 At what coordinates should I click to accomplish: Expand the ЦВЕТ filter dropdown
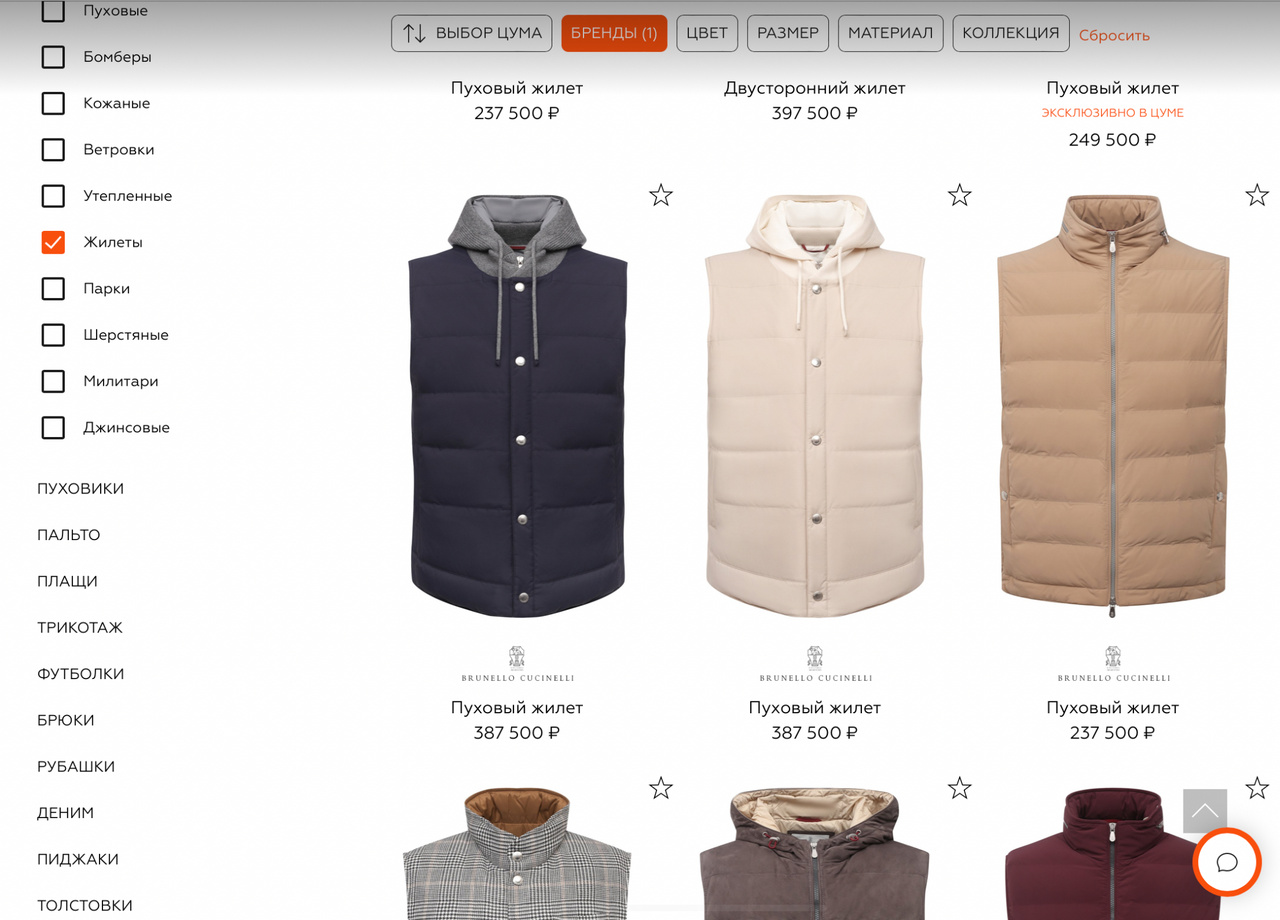pos(707,33)
